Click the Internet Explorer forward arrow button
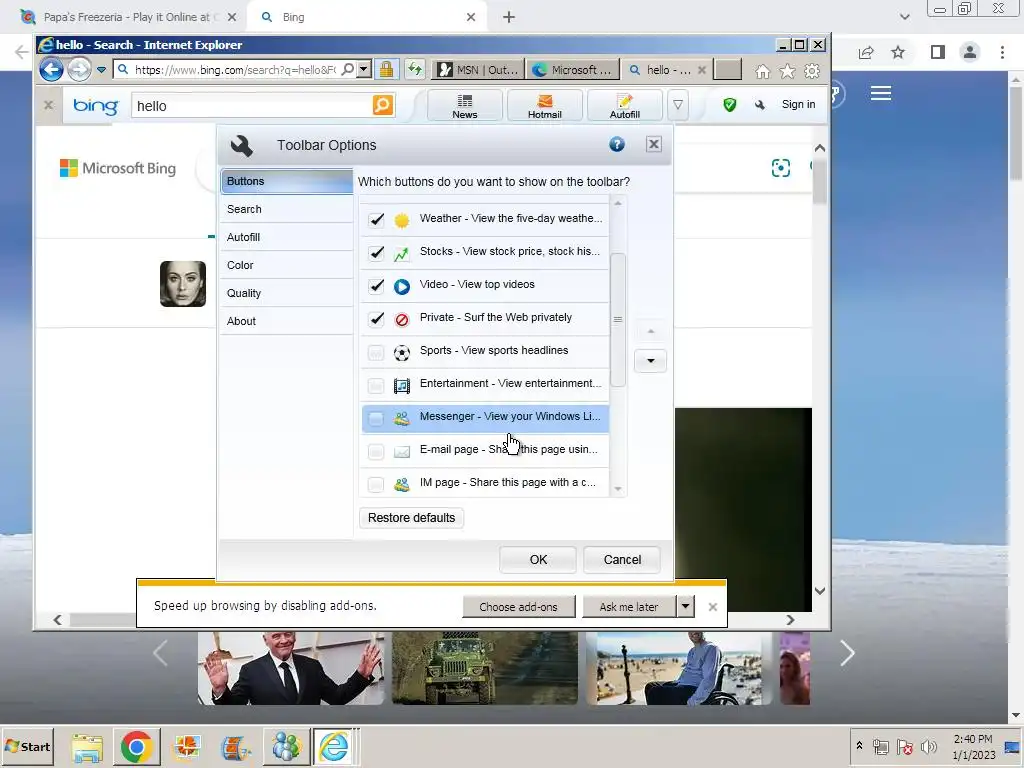 tap(79, 69)
